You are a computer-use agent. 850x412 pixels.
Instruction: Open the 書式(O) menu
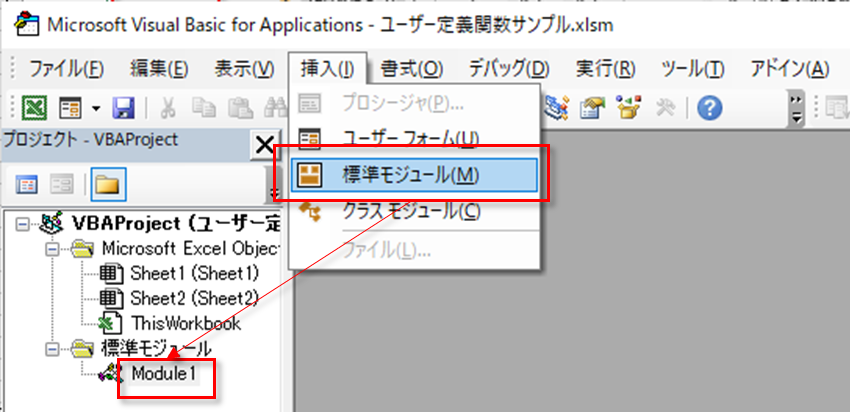411,69
